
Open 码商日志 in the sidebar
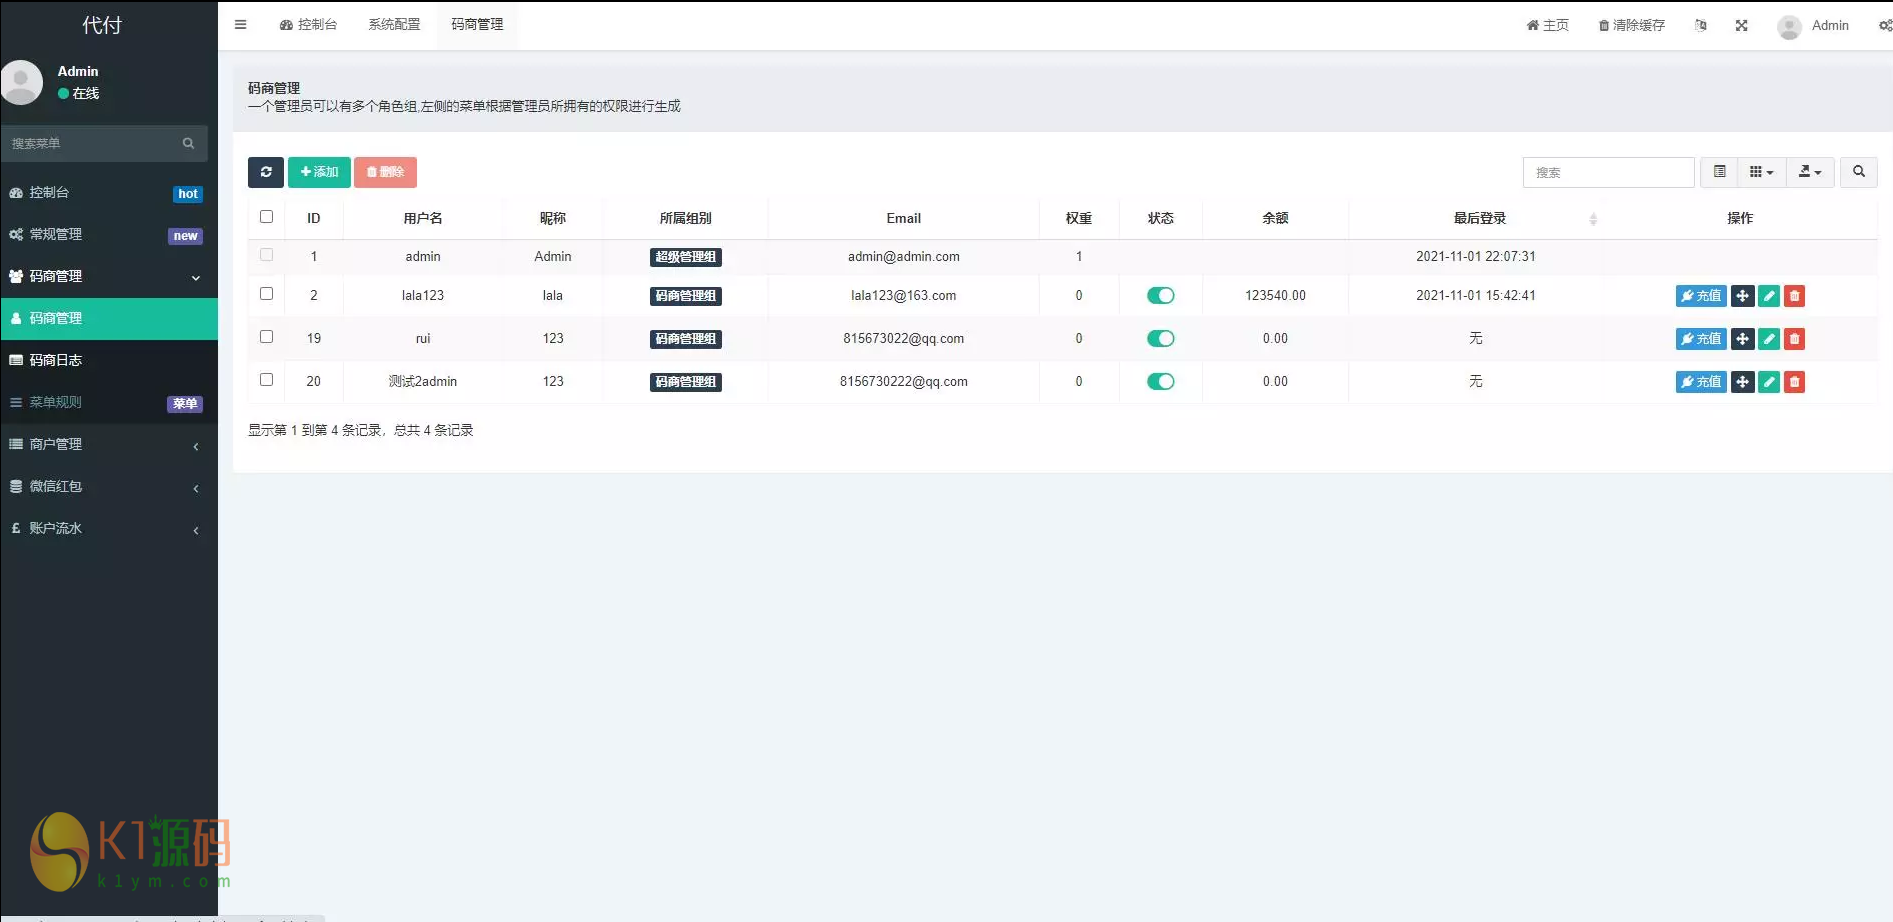pos(109,360)
